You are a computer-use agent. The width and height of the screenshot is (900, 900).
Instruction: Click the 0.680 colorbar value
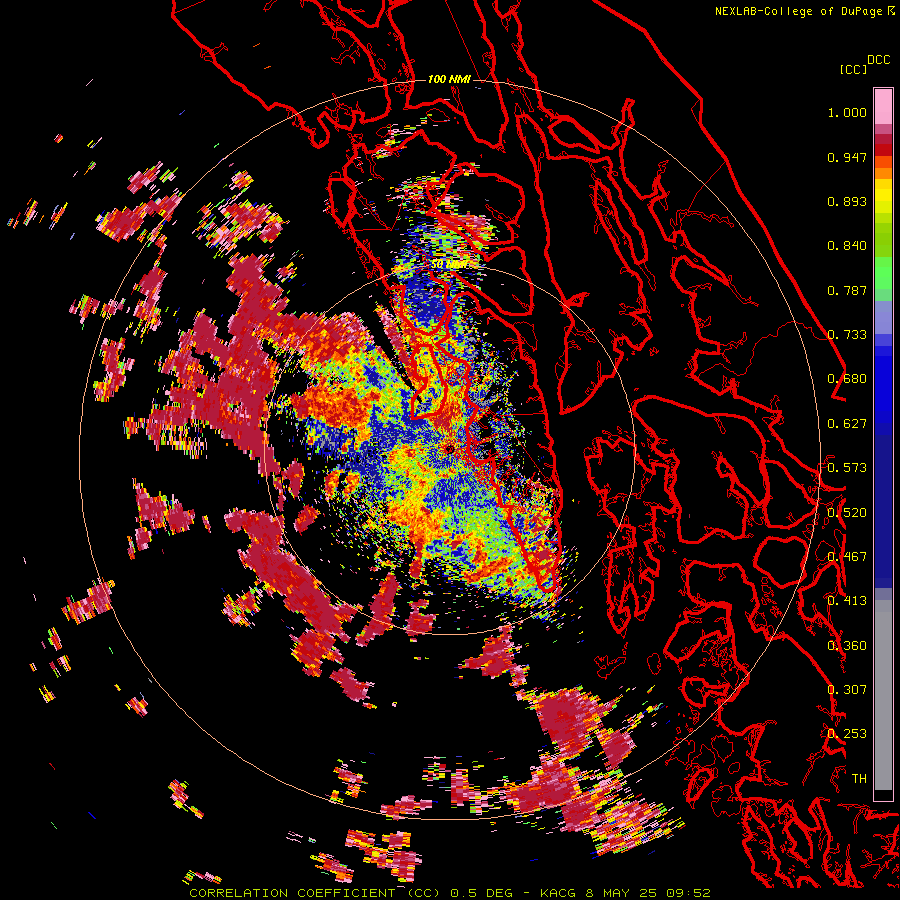847,379
